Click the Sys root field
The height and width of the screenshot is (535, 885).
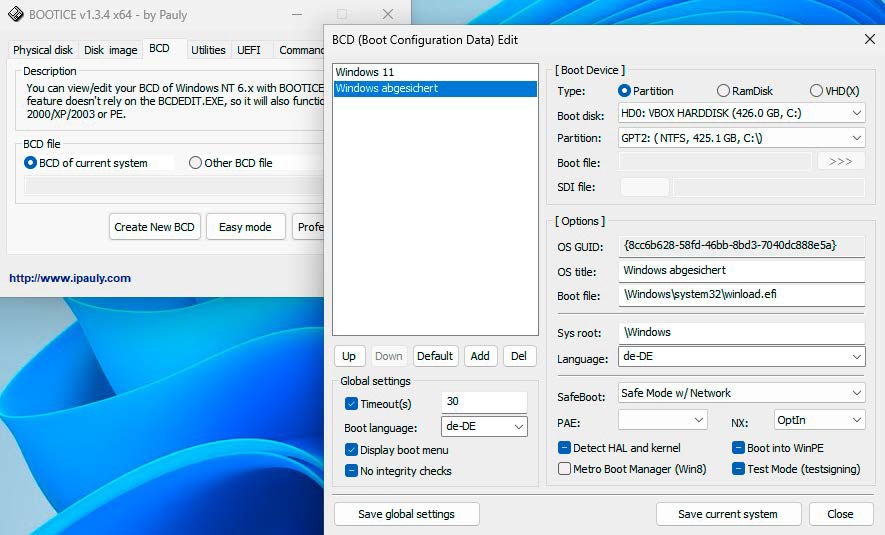(x=742, y=333)
